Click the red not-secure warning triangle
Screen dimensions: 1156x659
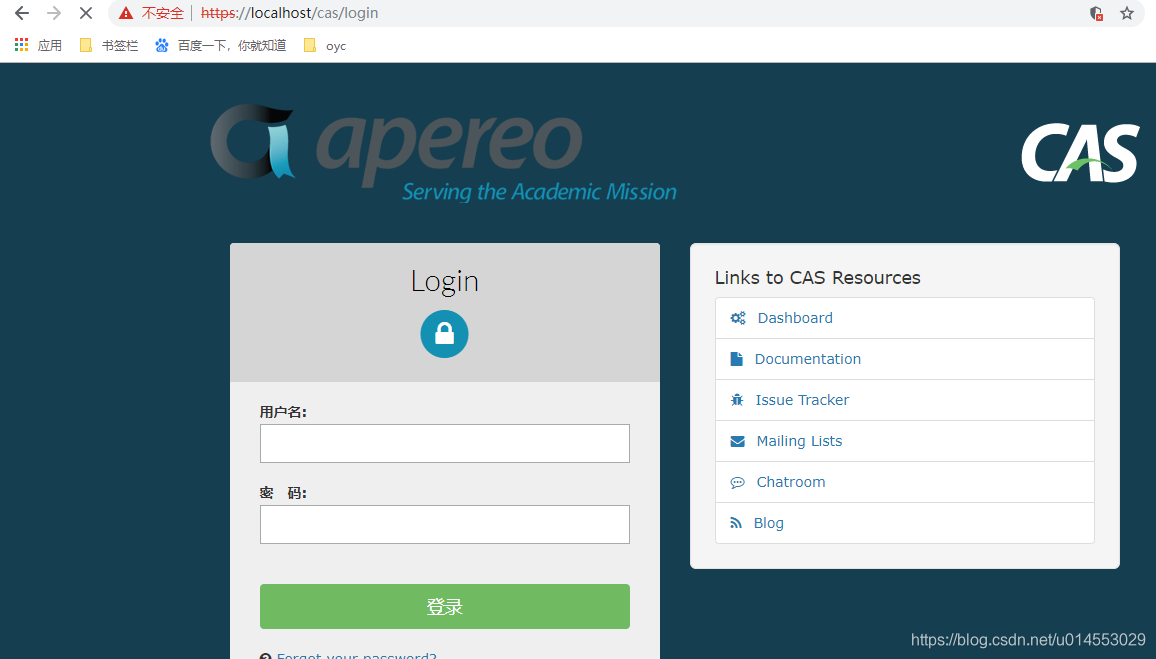[x=126, y=13]
